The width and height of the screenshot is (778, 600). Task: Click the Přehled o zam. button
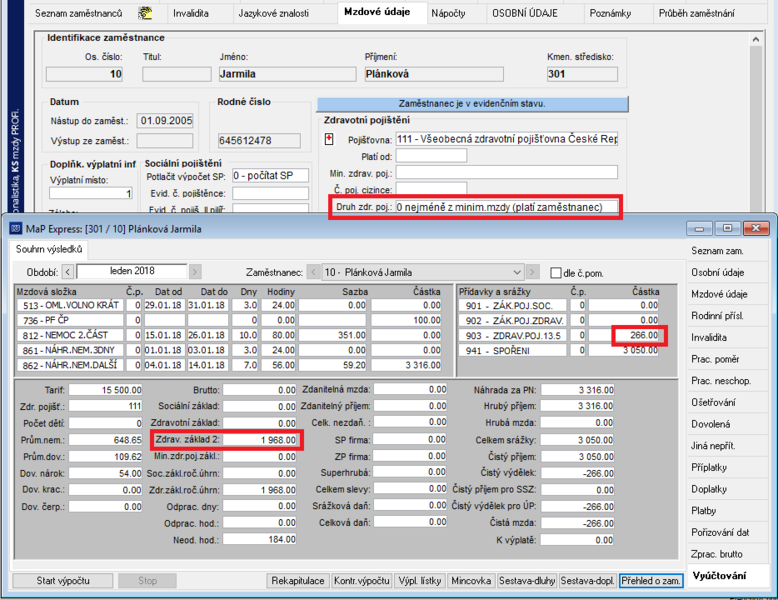coord(651,581)
